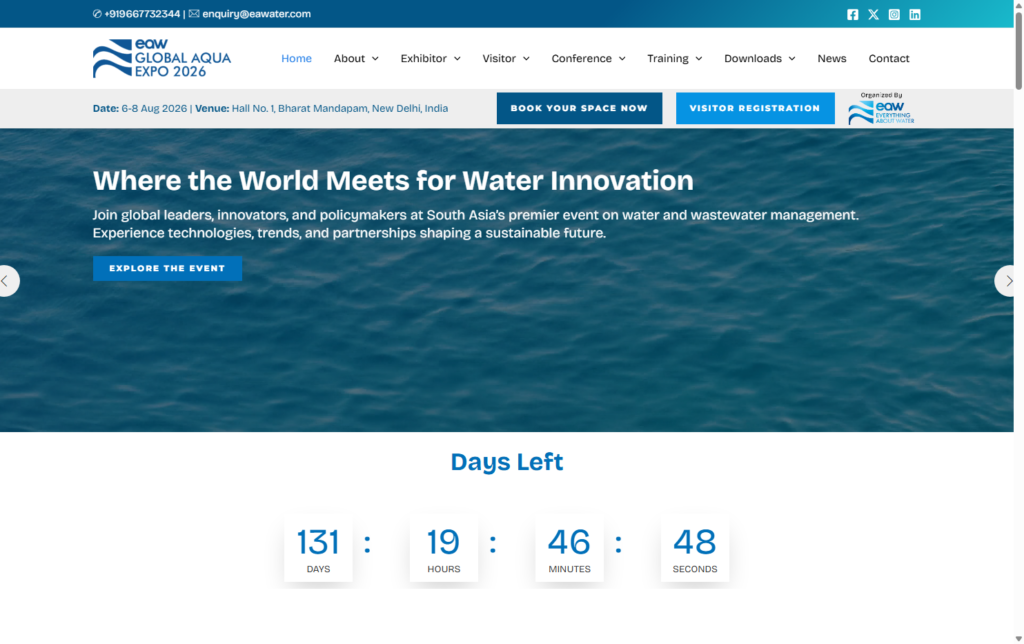This screenshot has height=644, width=1024.
Task: Expand the About dropdown menu
Action: [x=356, y=59]
